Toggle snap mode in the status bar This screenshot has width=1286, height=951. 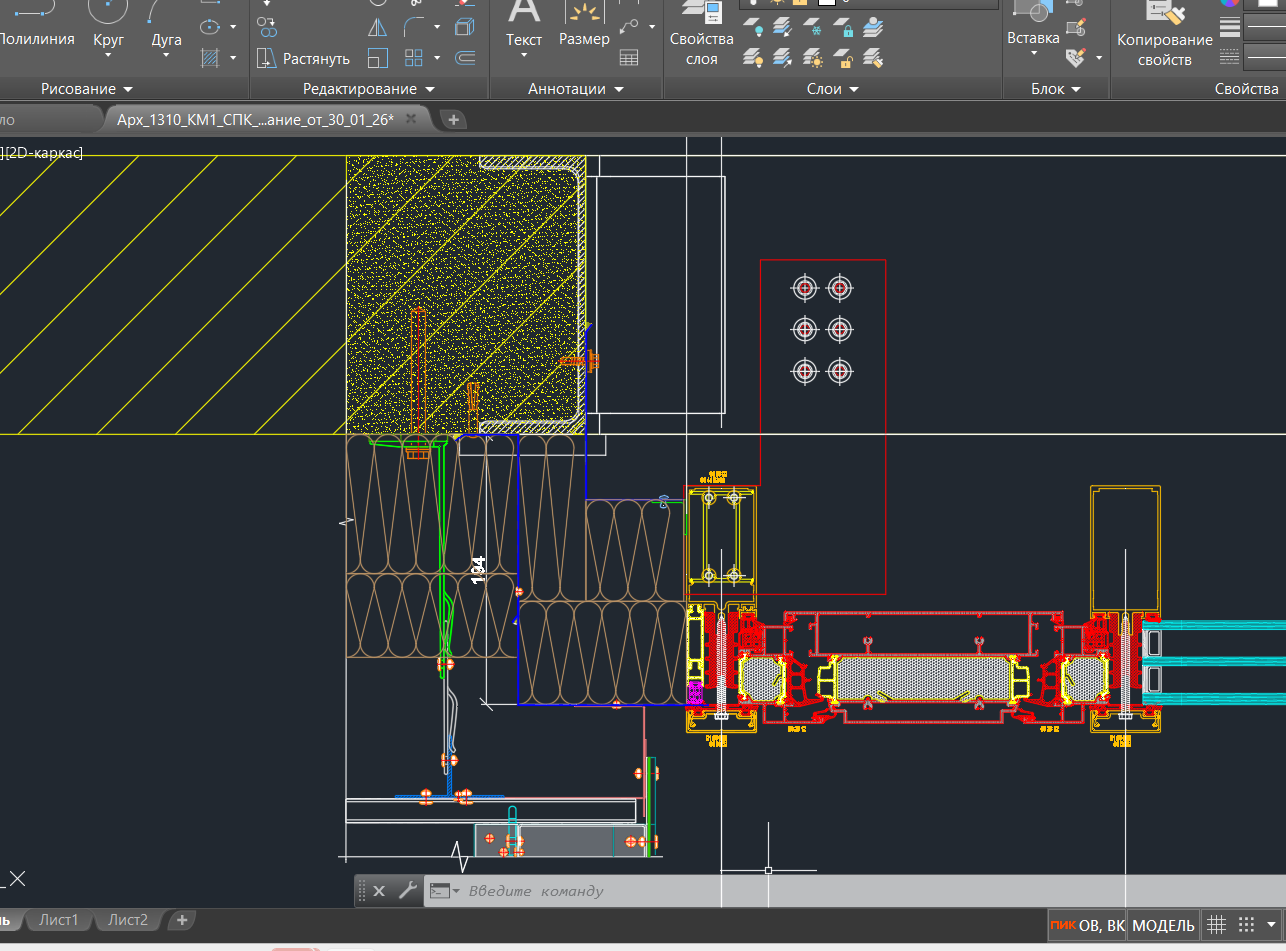click(1246, 925)
